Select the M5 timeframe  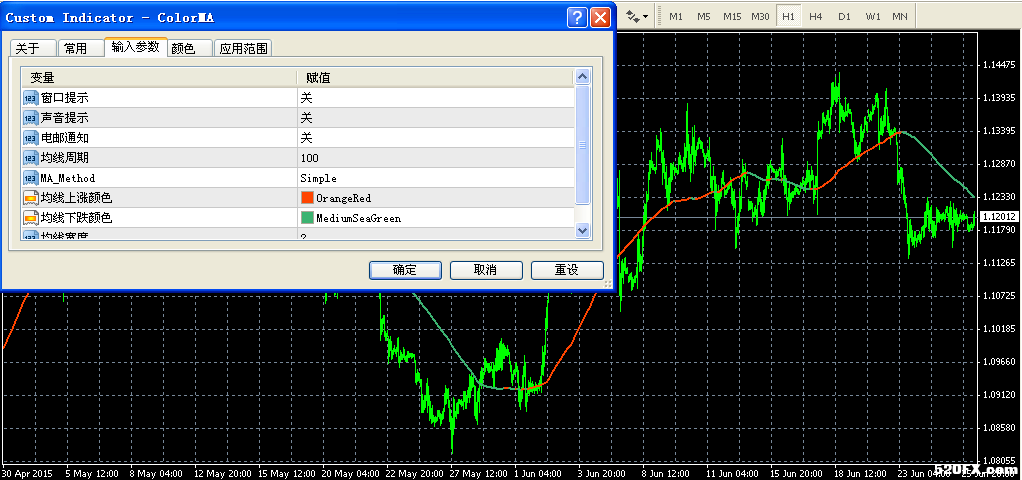703,16
